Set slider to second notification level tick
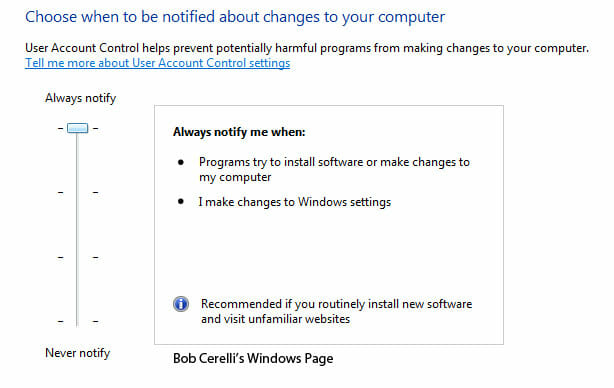This screenshot has width=614, height=388. 78,192
